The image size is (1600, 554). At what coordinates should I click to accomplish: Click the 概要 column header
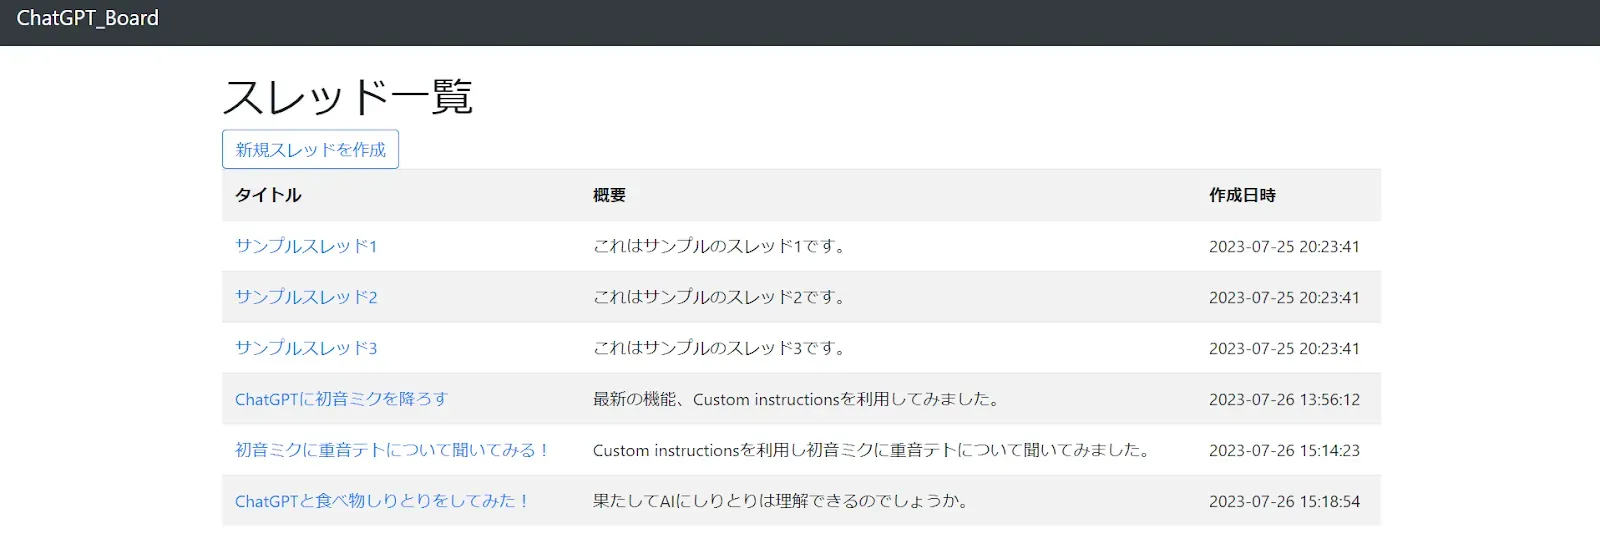609,195
